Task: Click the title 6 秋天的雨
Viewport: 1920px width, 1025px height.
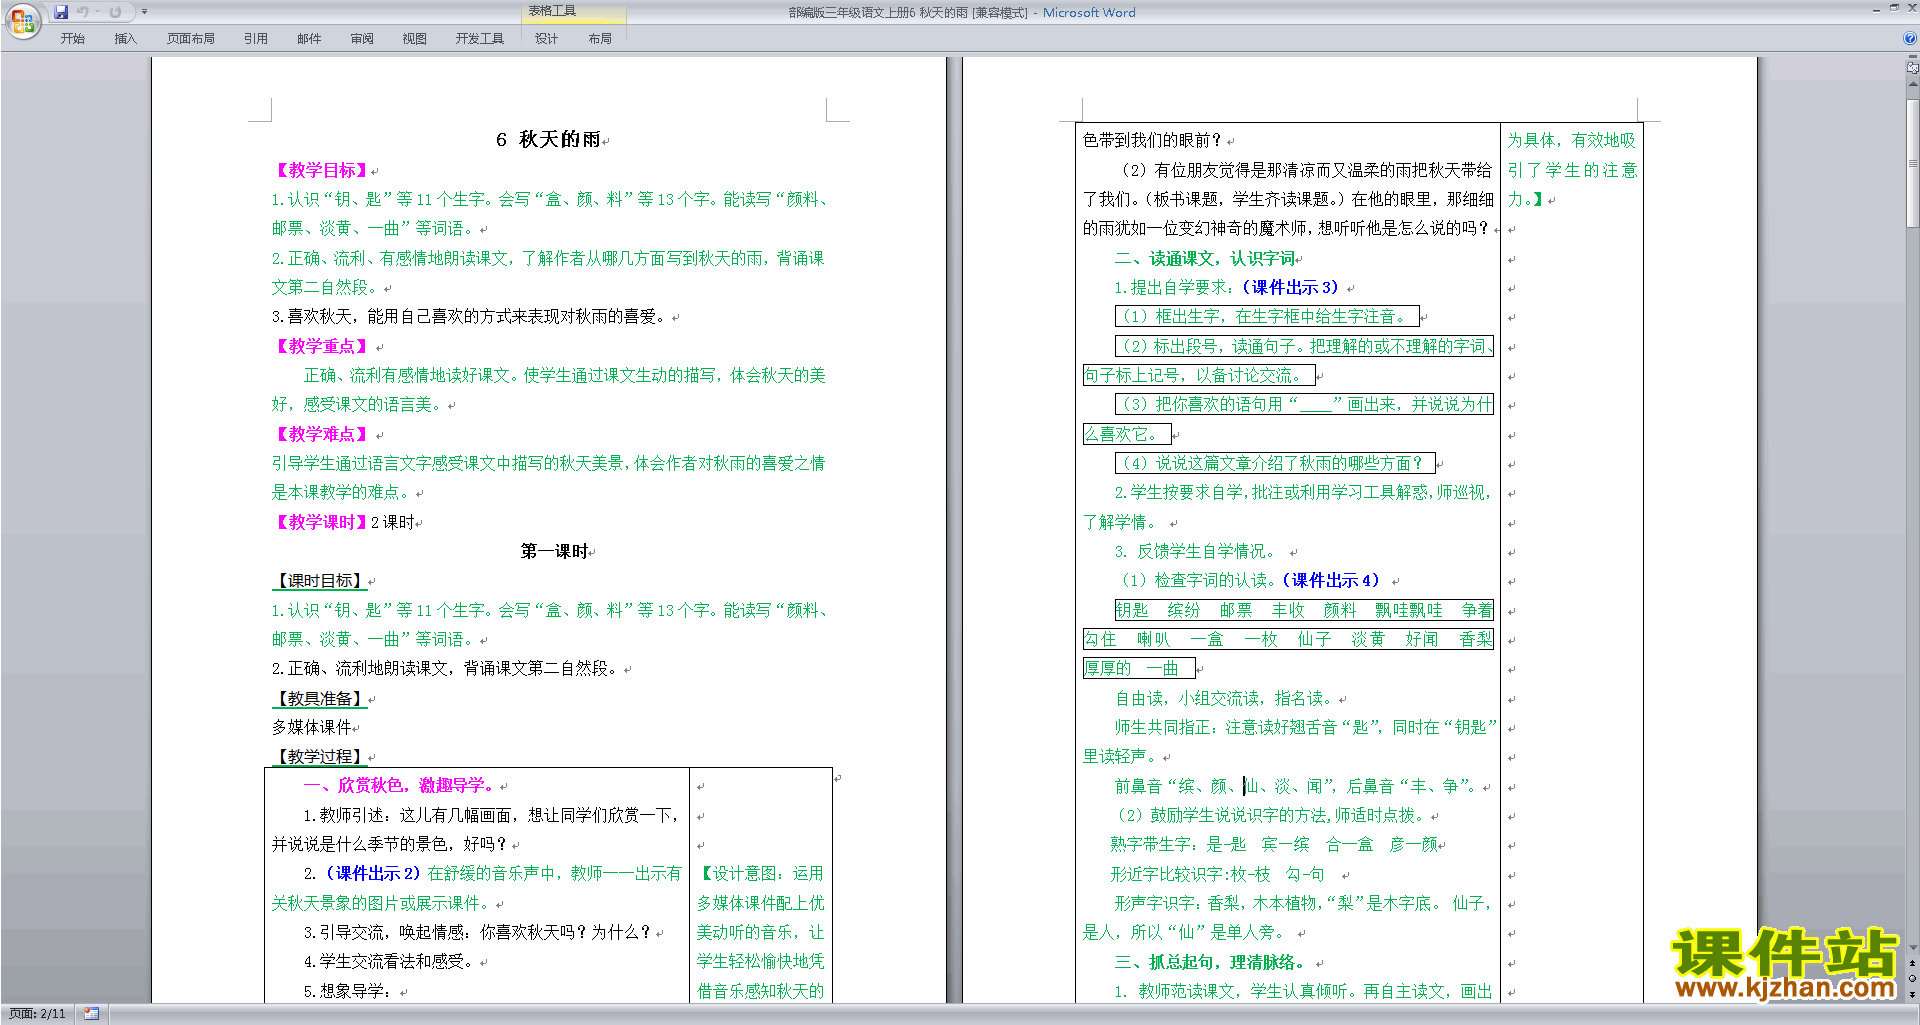Action: tap(548, 140)
